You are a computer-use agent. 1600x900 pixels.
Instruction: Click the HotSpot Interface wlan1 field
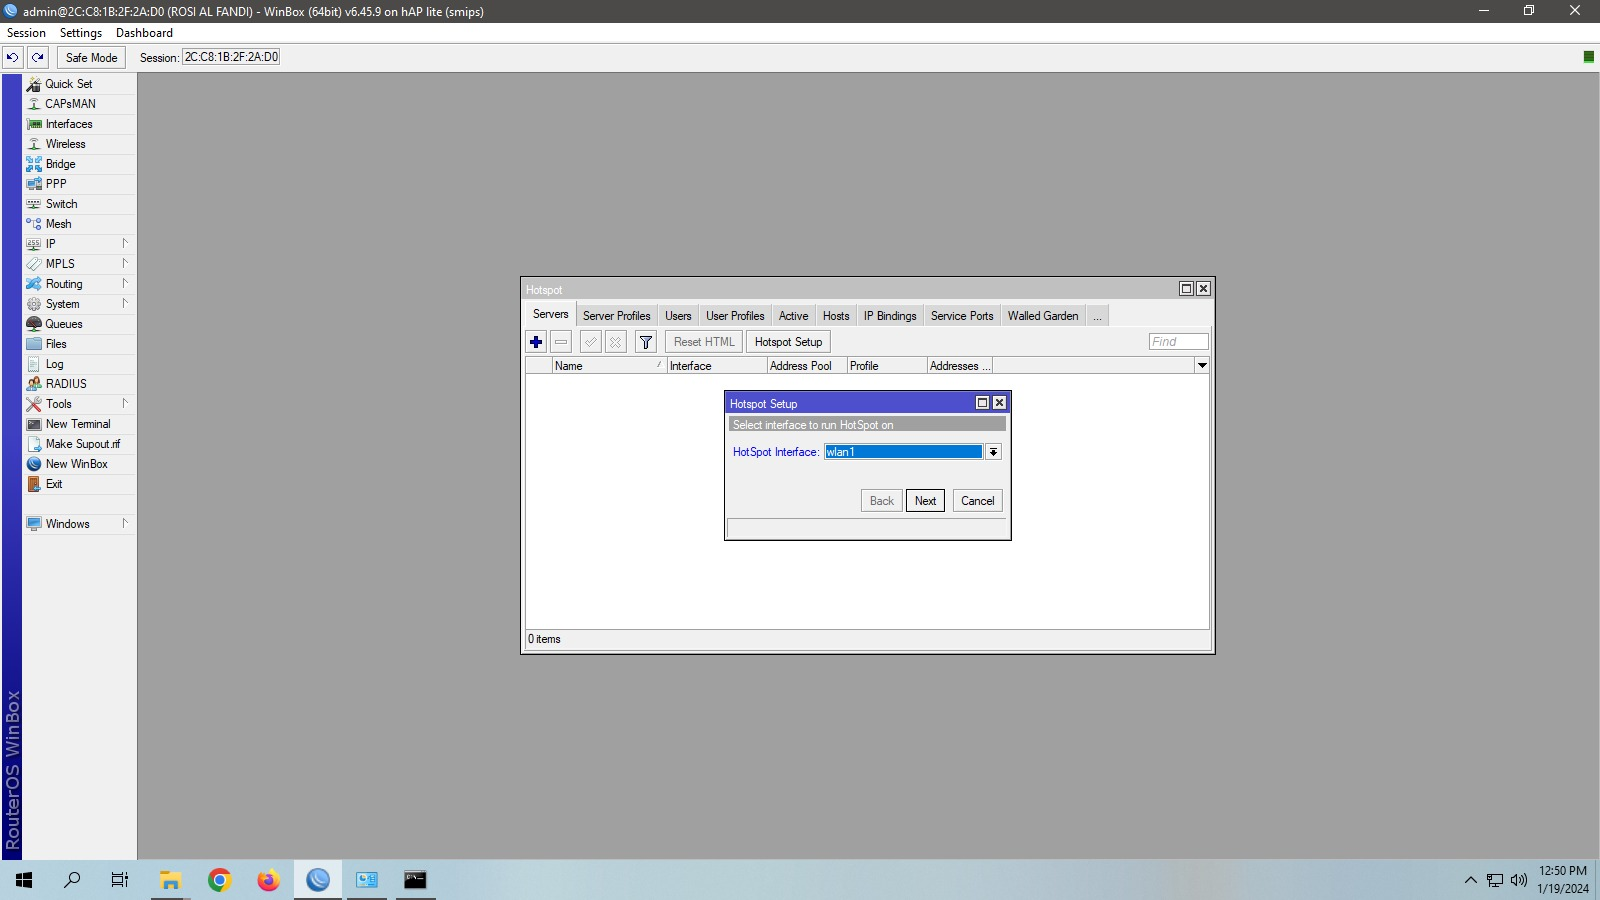click(x=904, y=452)
